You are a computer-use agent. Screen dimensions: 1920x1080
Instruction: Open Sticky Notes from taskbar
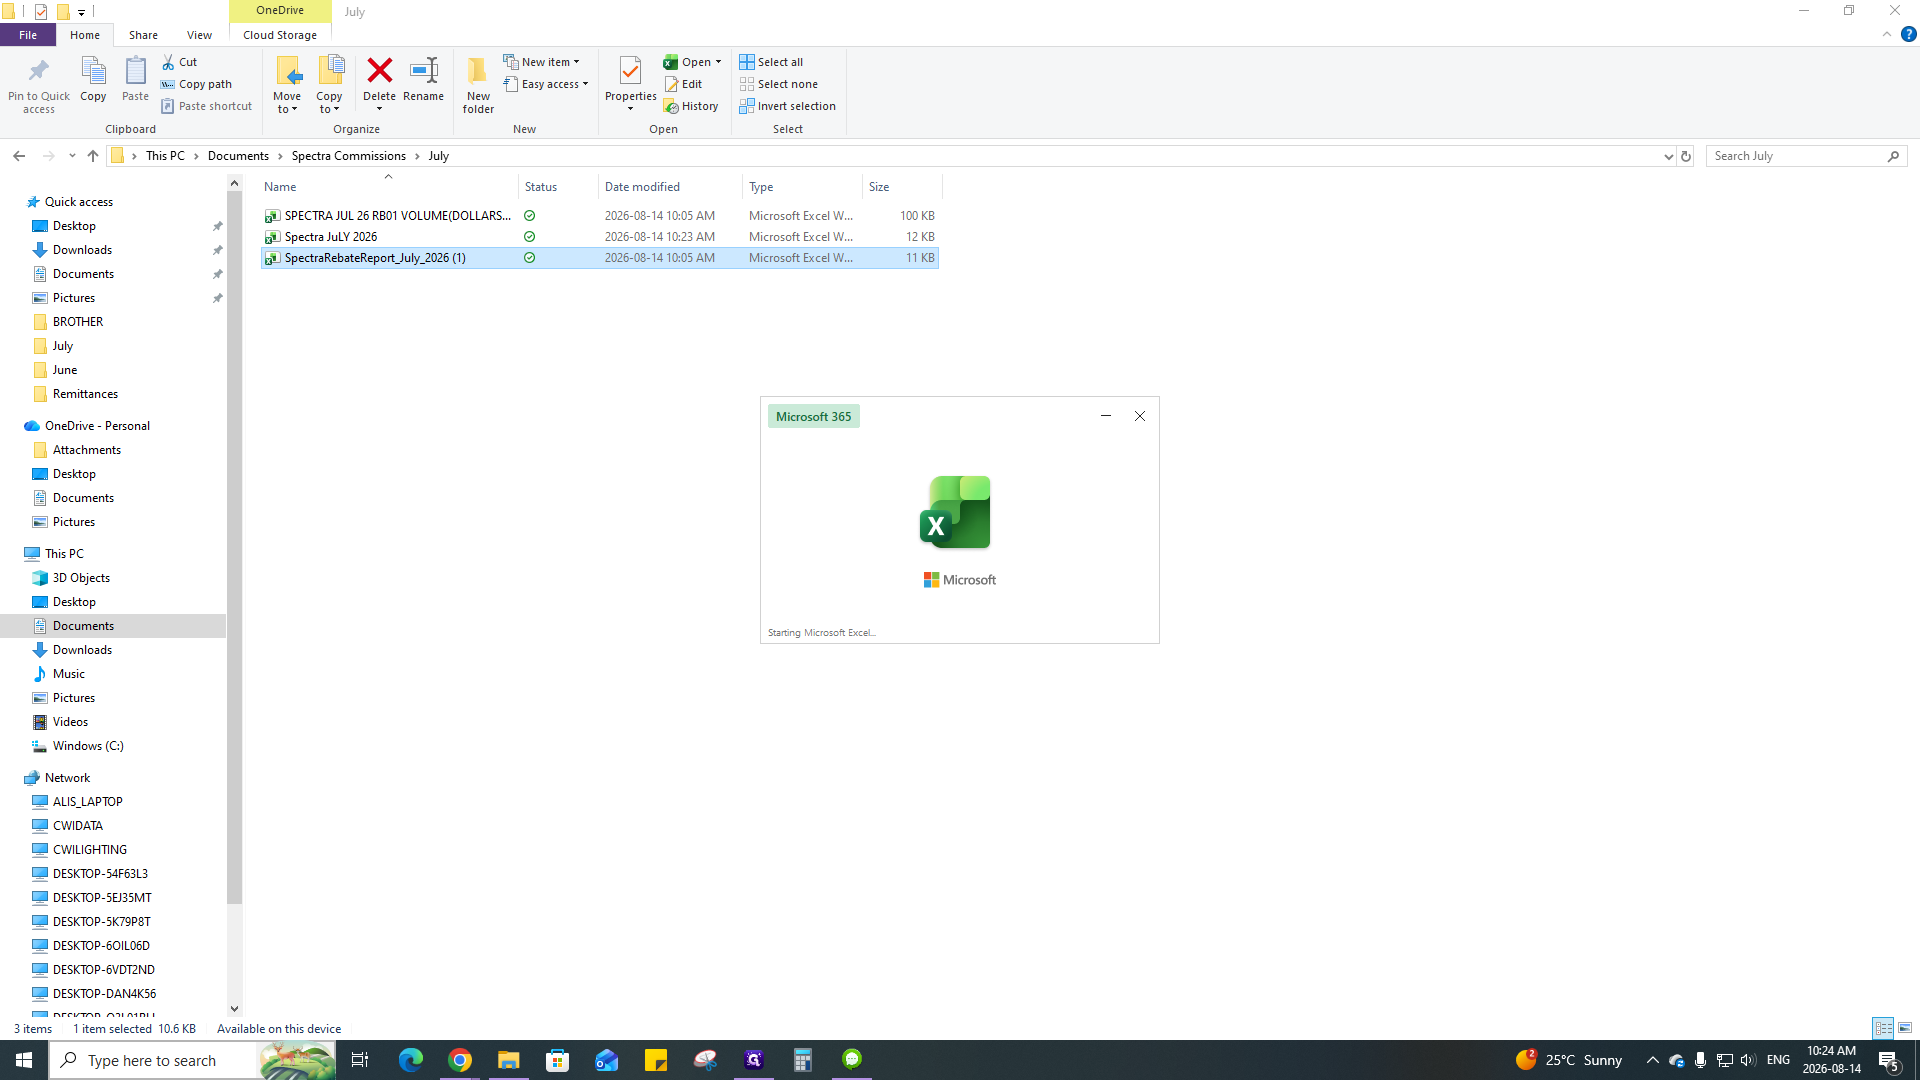(x=656, y=1060)
